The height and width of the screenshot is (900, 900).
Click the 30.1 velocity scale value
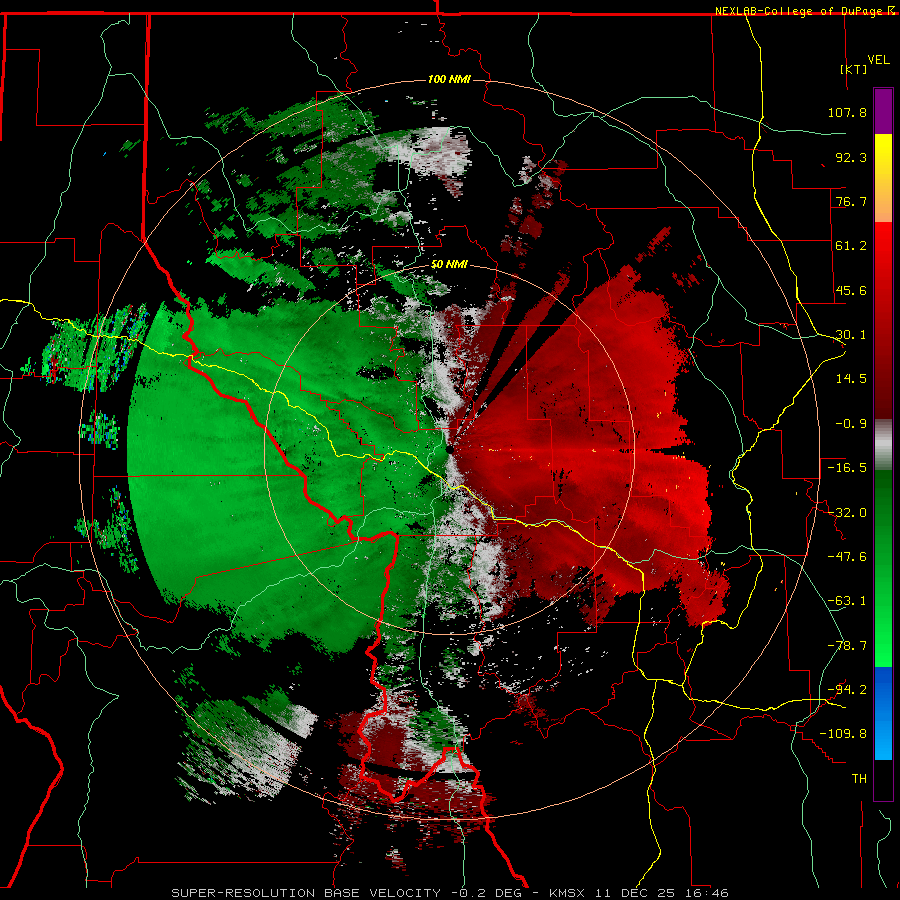click(851, 335)
